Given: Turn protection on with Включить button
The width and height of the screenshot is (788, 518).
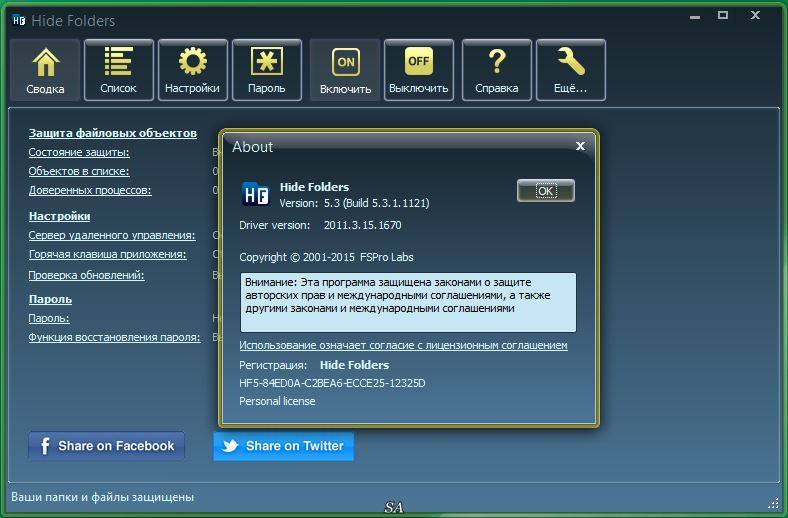Looking at the screenshot, I should (x=345, y=70).
